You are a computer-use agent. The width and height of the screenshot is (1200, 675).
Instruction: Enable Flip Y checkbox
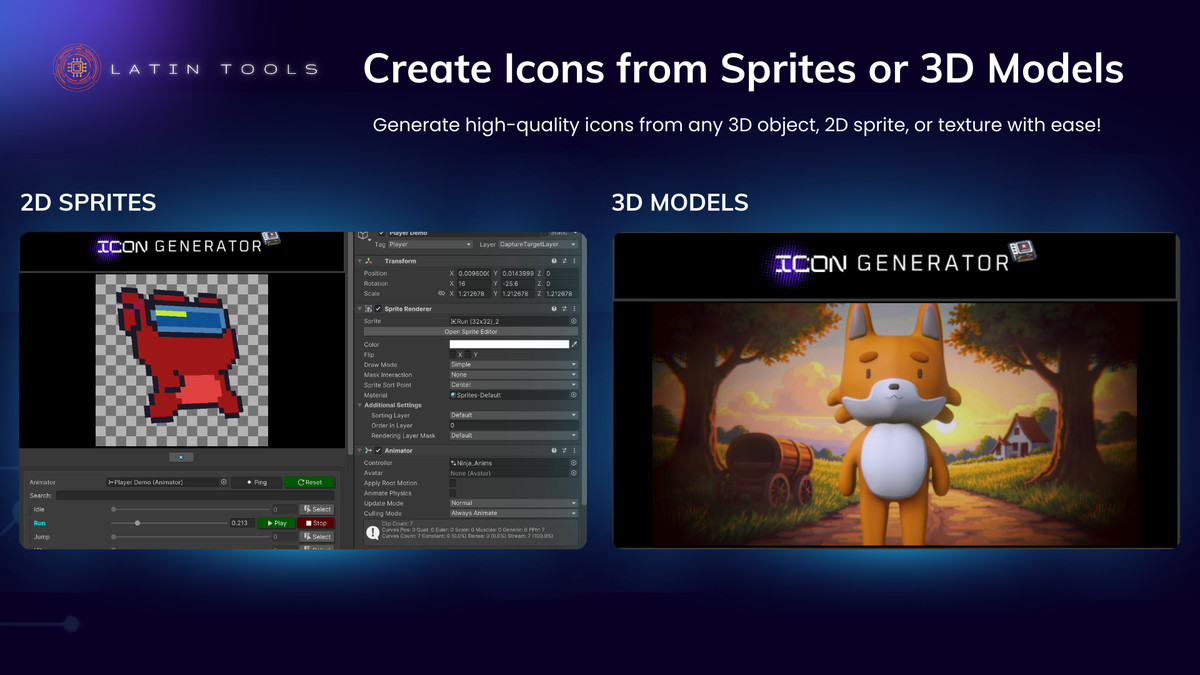pos(468,354)
